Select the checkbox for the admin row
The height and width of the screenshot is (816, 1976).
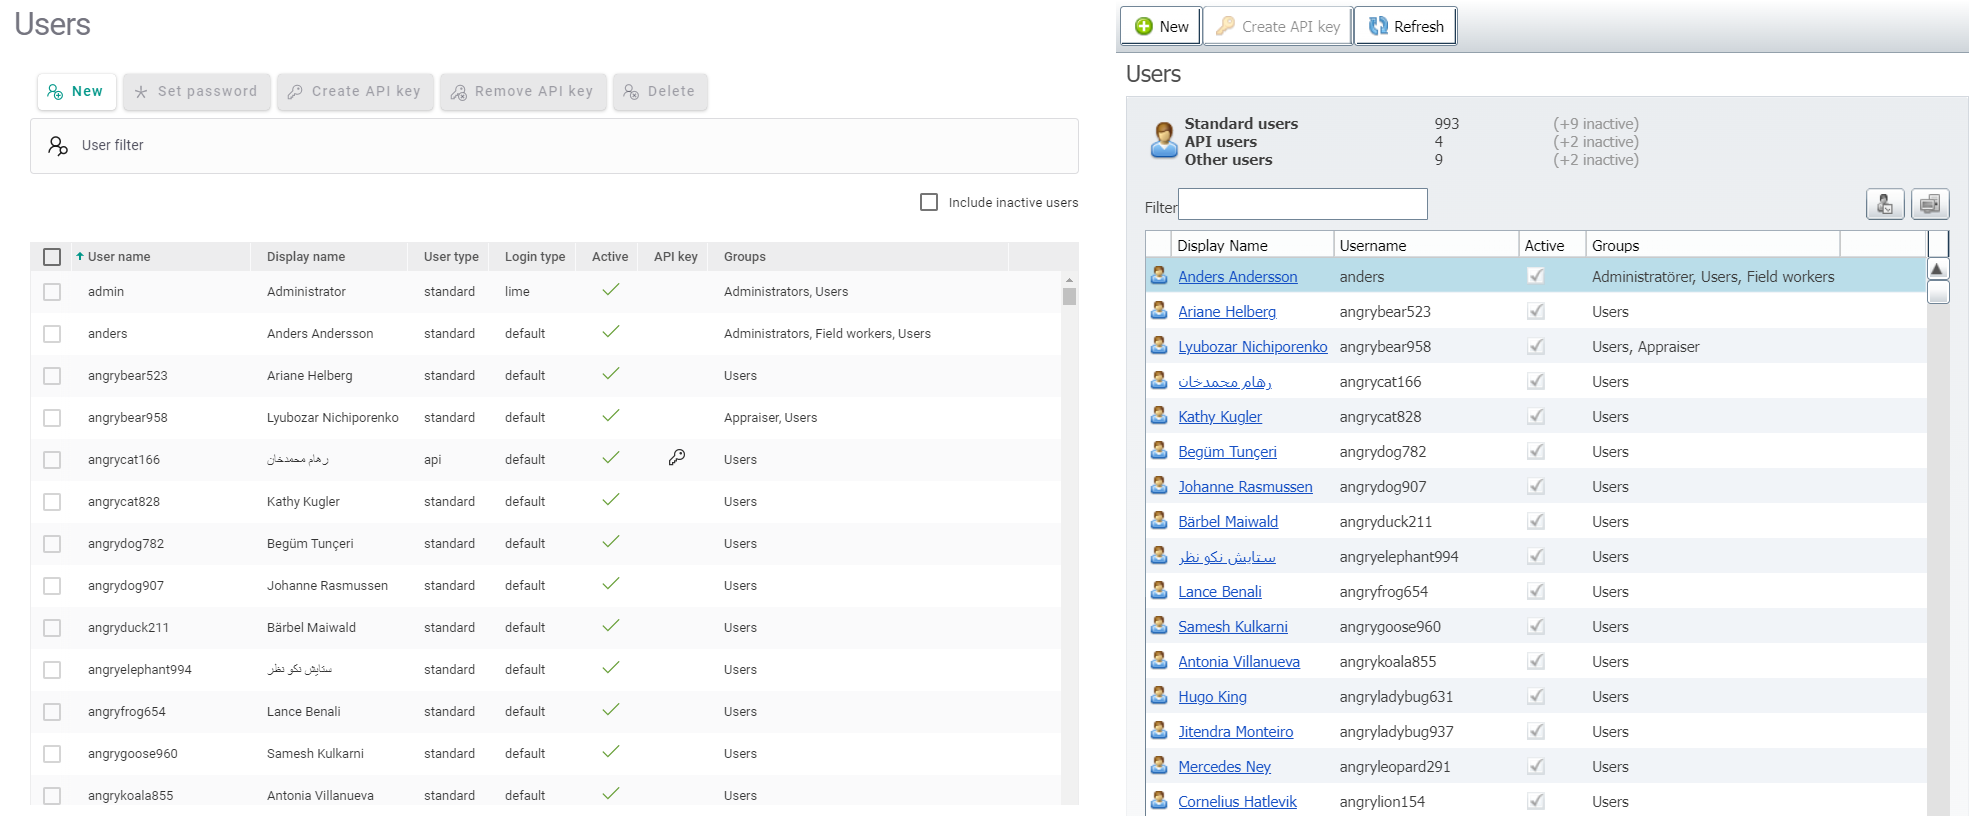tap(52, 292)
